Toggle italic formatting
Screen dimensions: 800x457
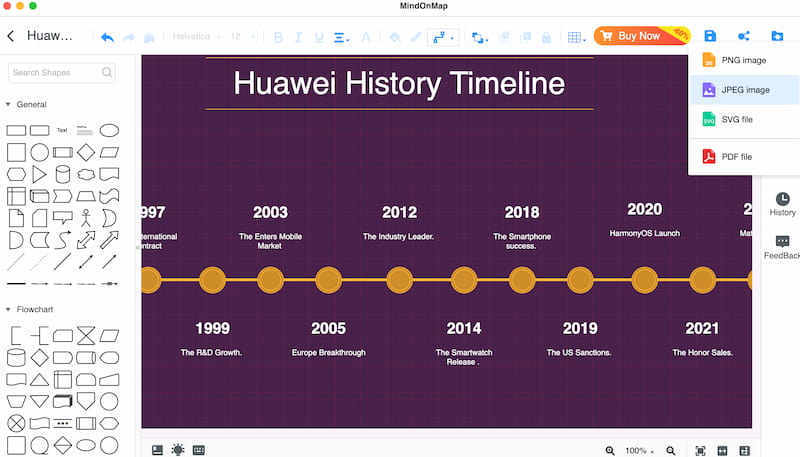tap(298, 37)
